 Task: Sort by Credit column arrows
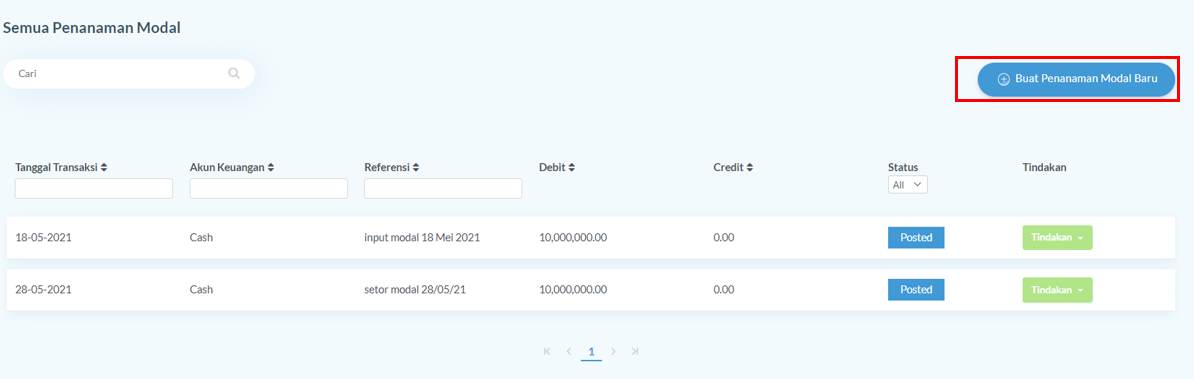click(x=749, y=167)
